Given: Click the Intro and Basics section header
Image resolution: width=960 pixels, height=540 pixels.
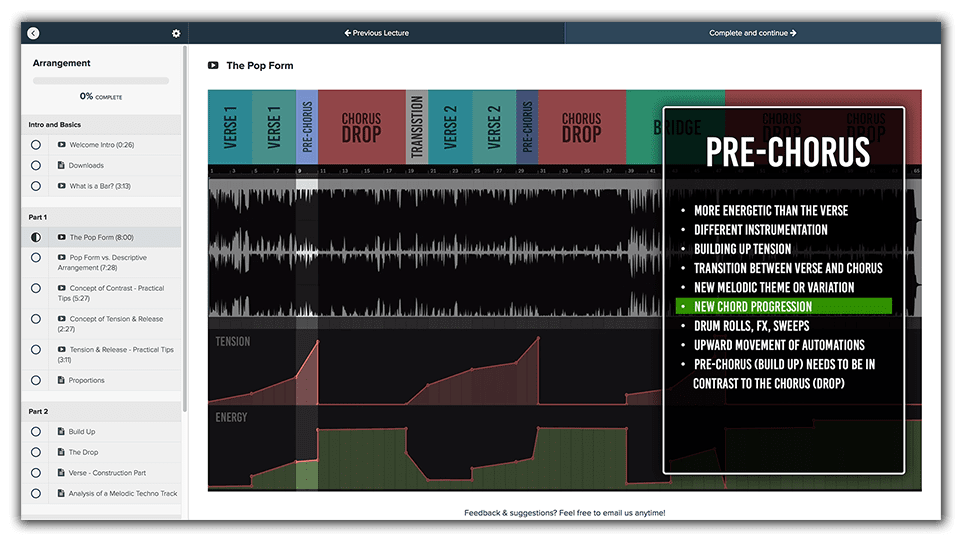Looking at the screenshot, I should (101, 125).
